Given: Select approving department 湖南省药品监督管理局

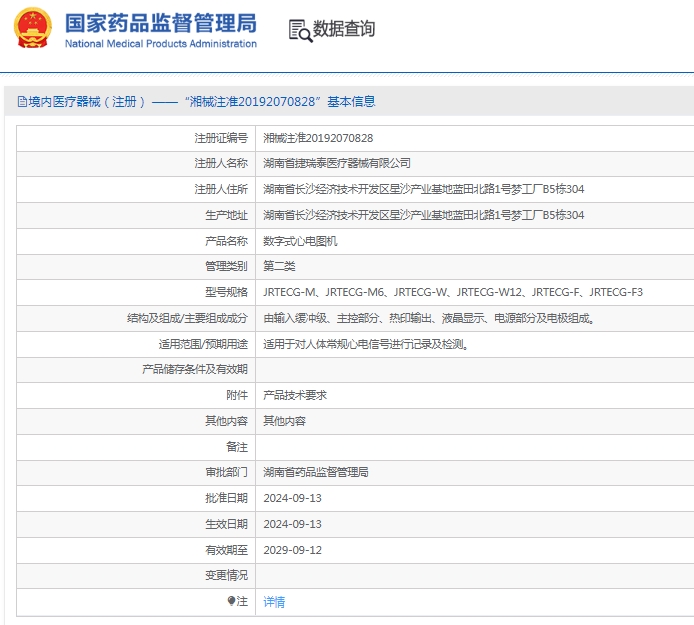Looking at the screenshot, I should click(x=316, y=472).
